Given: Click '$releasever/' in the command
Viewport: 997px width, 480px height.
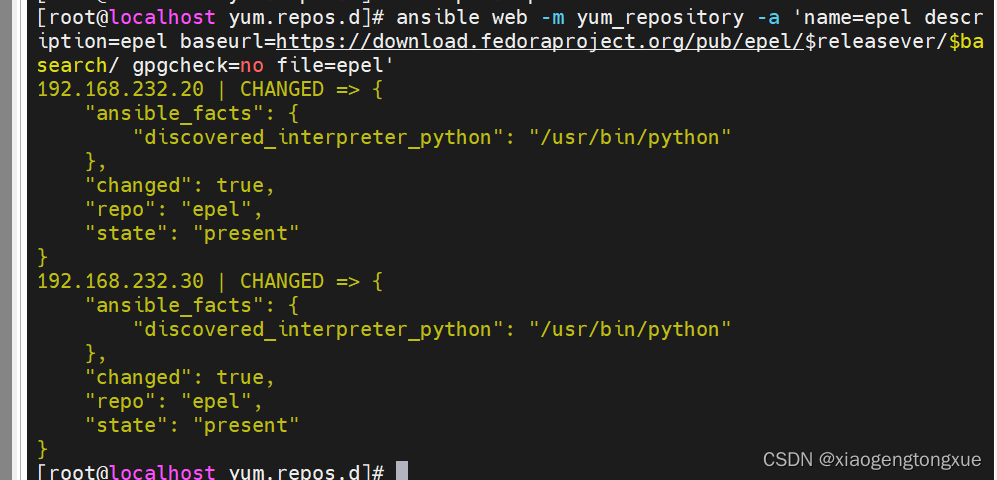Looking at the screenshot, I should tap(877, 42).
